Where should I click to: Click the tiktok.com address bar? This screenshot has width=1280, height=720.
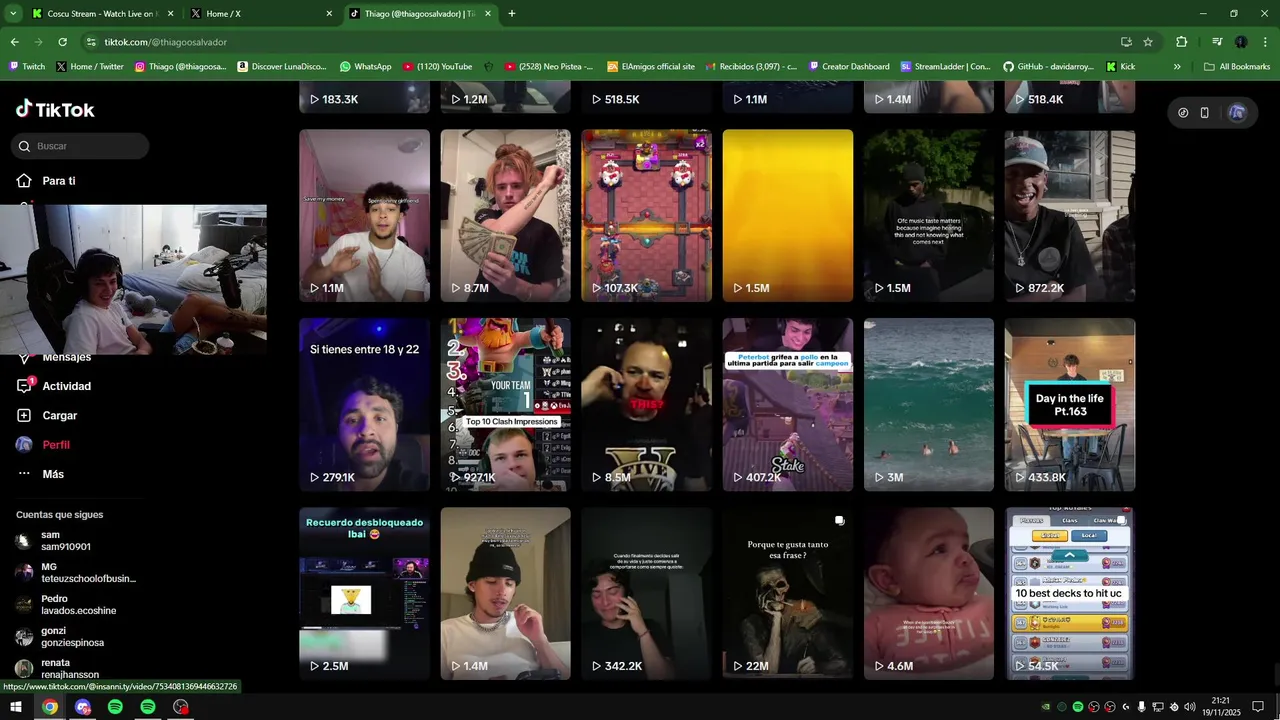click(x=600, y=42)
